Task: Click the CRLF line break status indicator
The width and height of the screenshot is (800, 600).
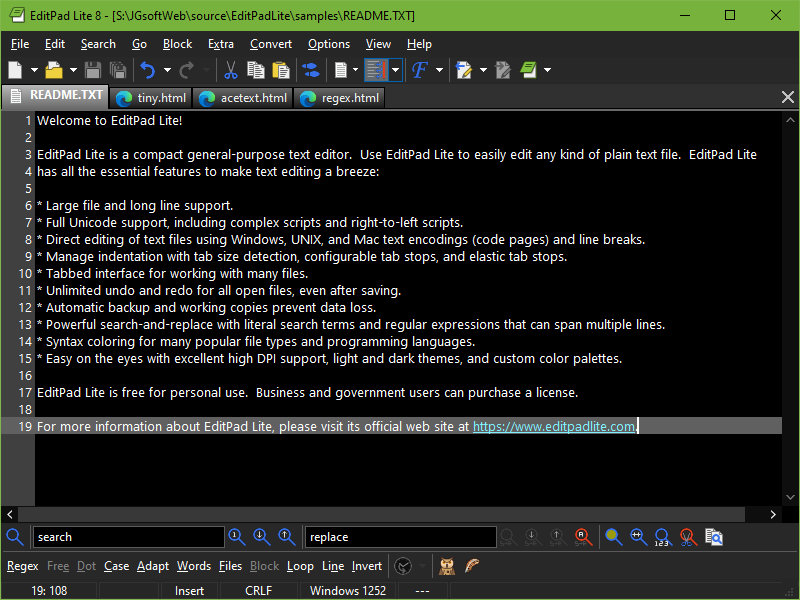Action: click(x=259, y=591)
